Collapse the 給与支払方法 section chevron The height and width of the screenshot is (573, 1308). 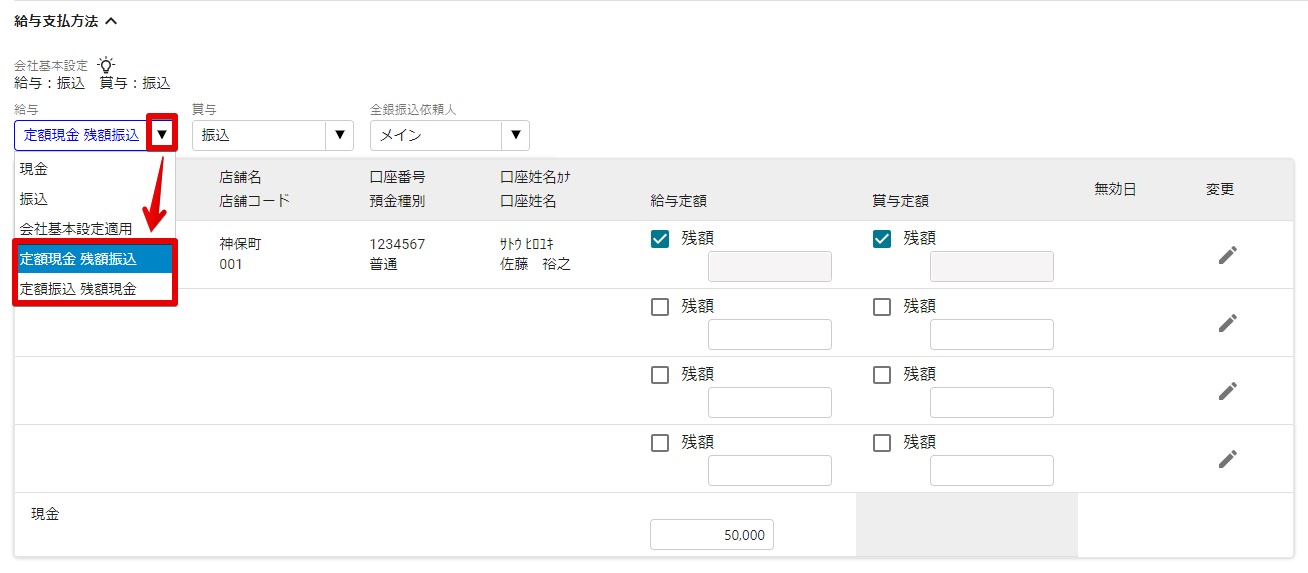[x=111, y=21]
